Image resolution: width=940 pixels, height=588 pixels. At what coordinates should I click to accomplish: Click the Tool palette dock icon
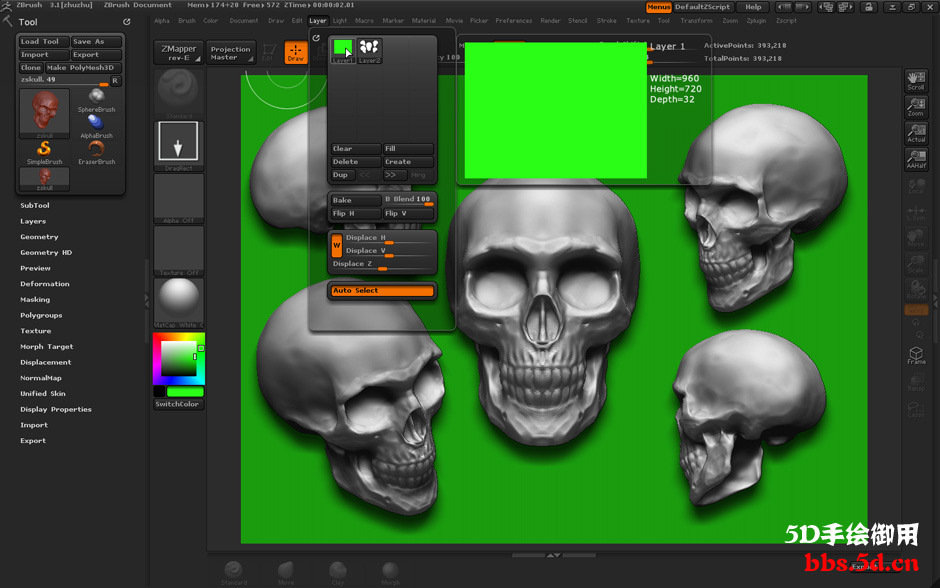126,22
